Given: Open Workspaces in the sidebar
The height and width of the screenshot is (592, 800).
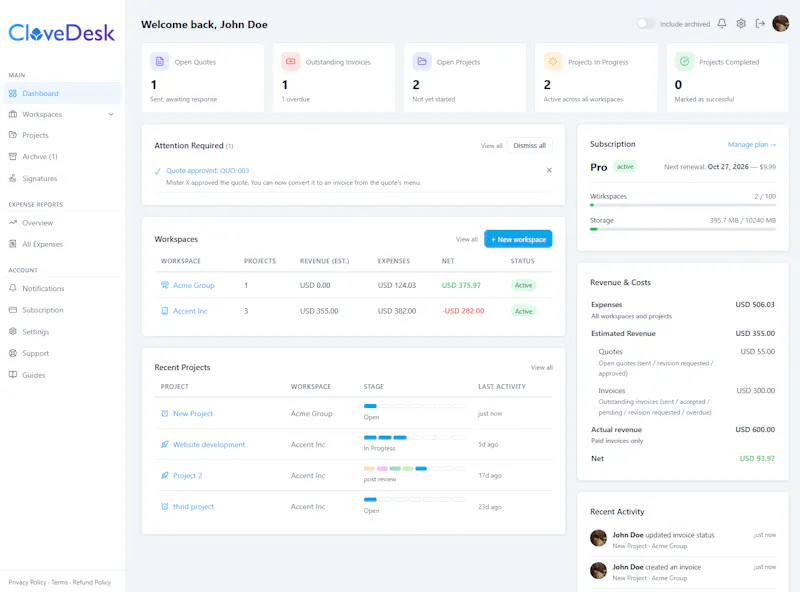Looking at the screenshot, I should (x=42, y=114).
